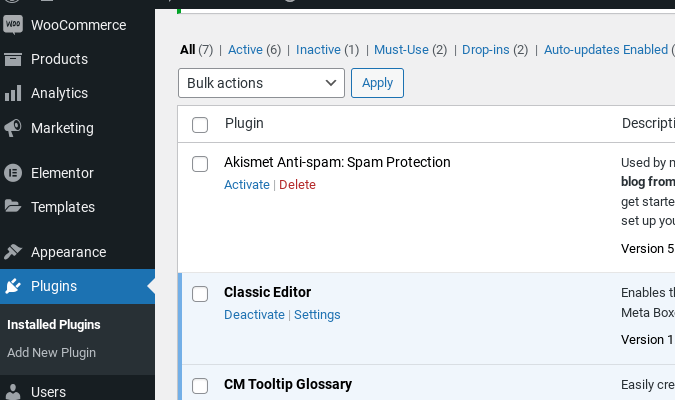Delete the Akismet Anti-spam plugin
Viewport: 675px width, 400px height.
pyautogui.click(x=297, y=185)
